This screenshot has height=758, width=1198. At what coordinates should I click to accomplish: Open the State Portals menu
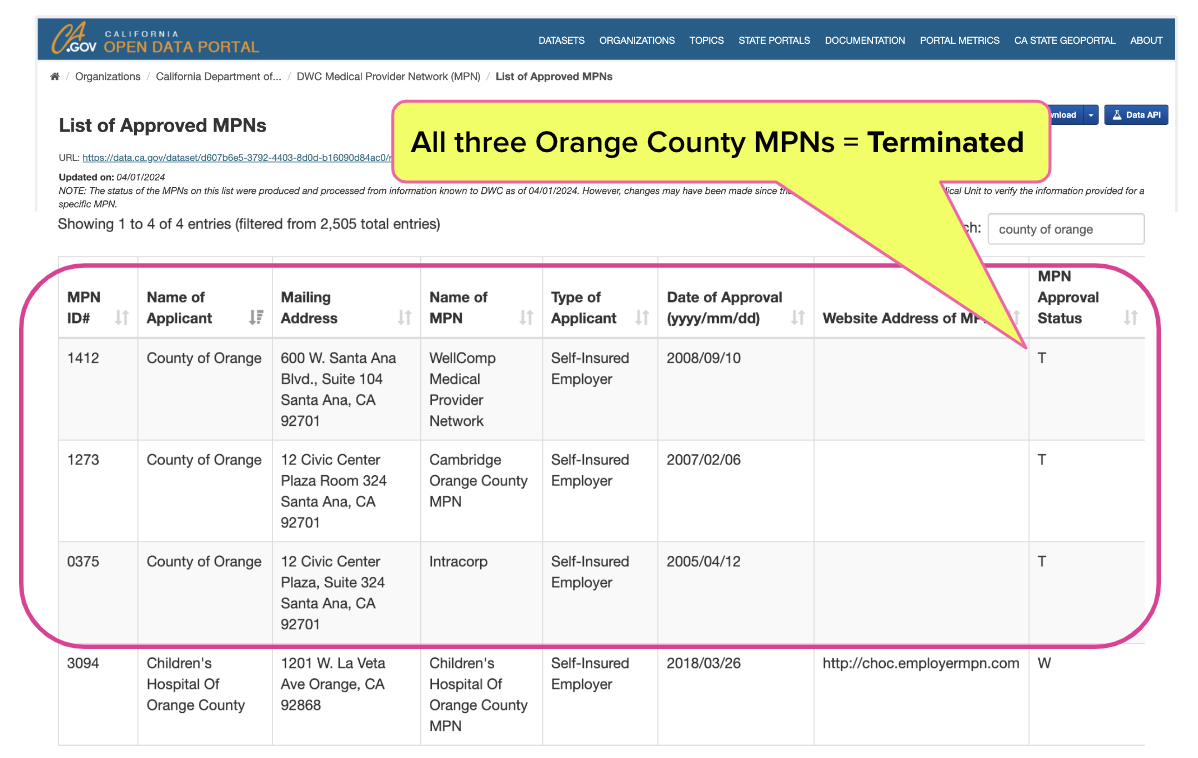[774, 40]
